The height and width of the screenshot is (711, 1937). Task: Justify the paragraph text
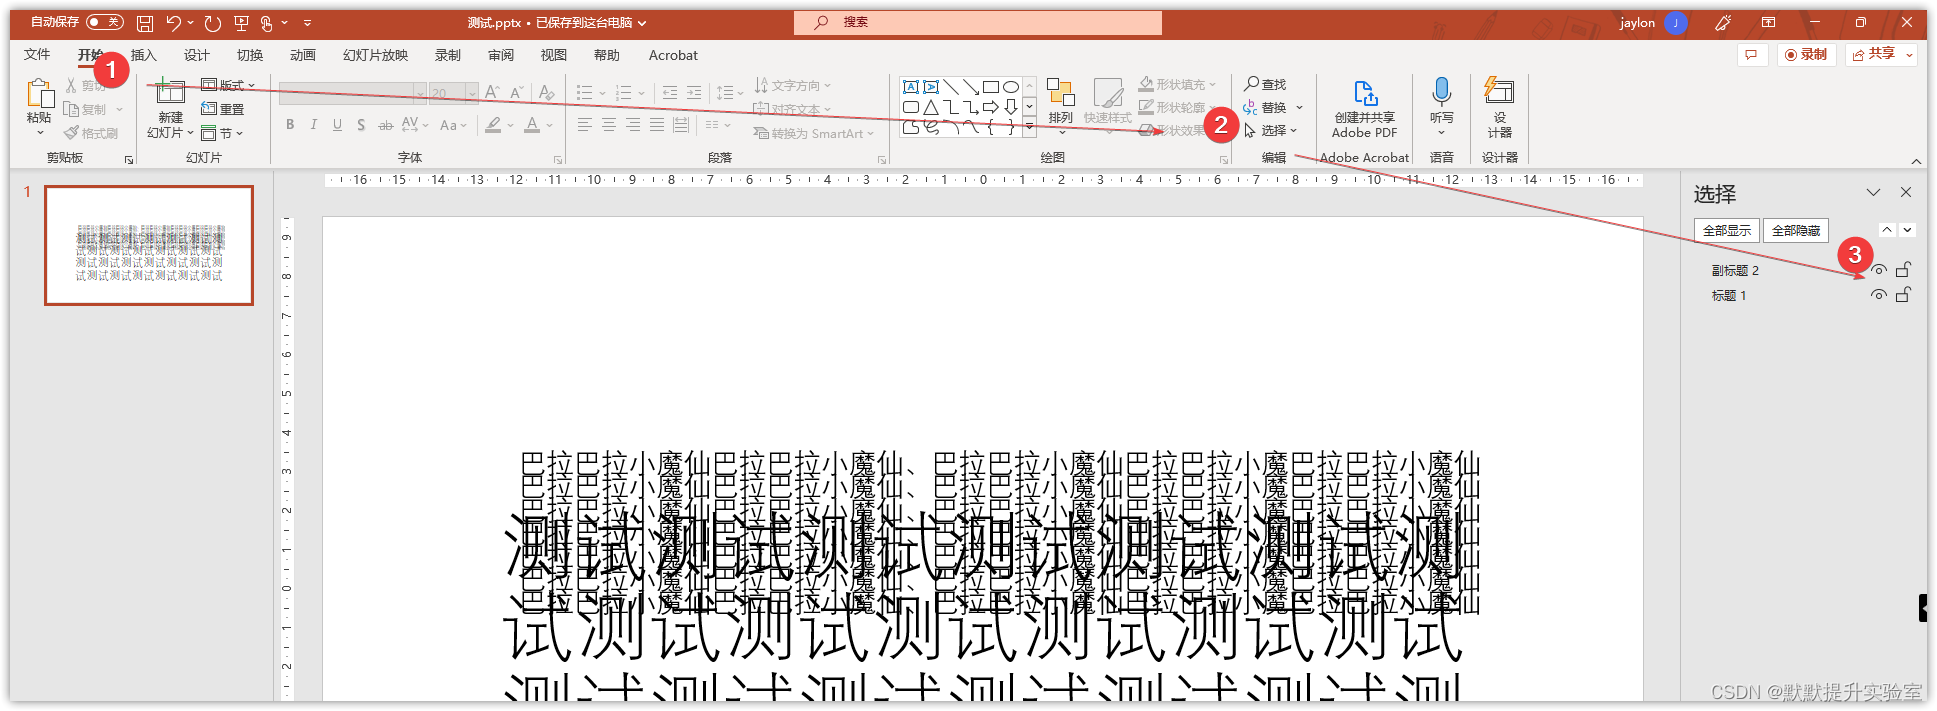657,125
